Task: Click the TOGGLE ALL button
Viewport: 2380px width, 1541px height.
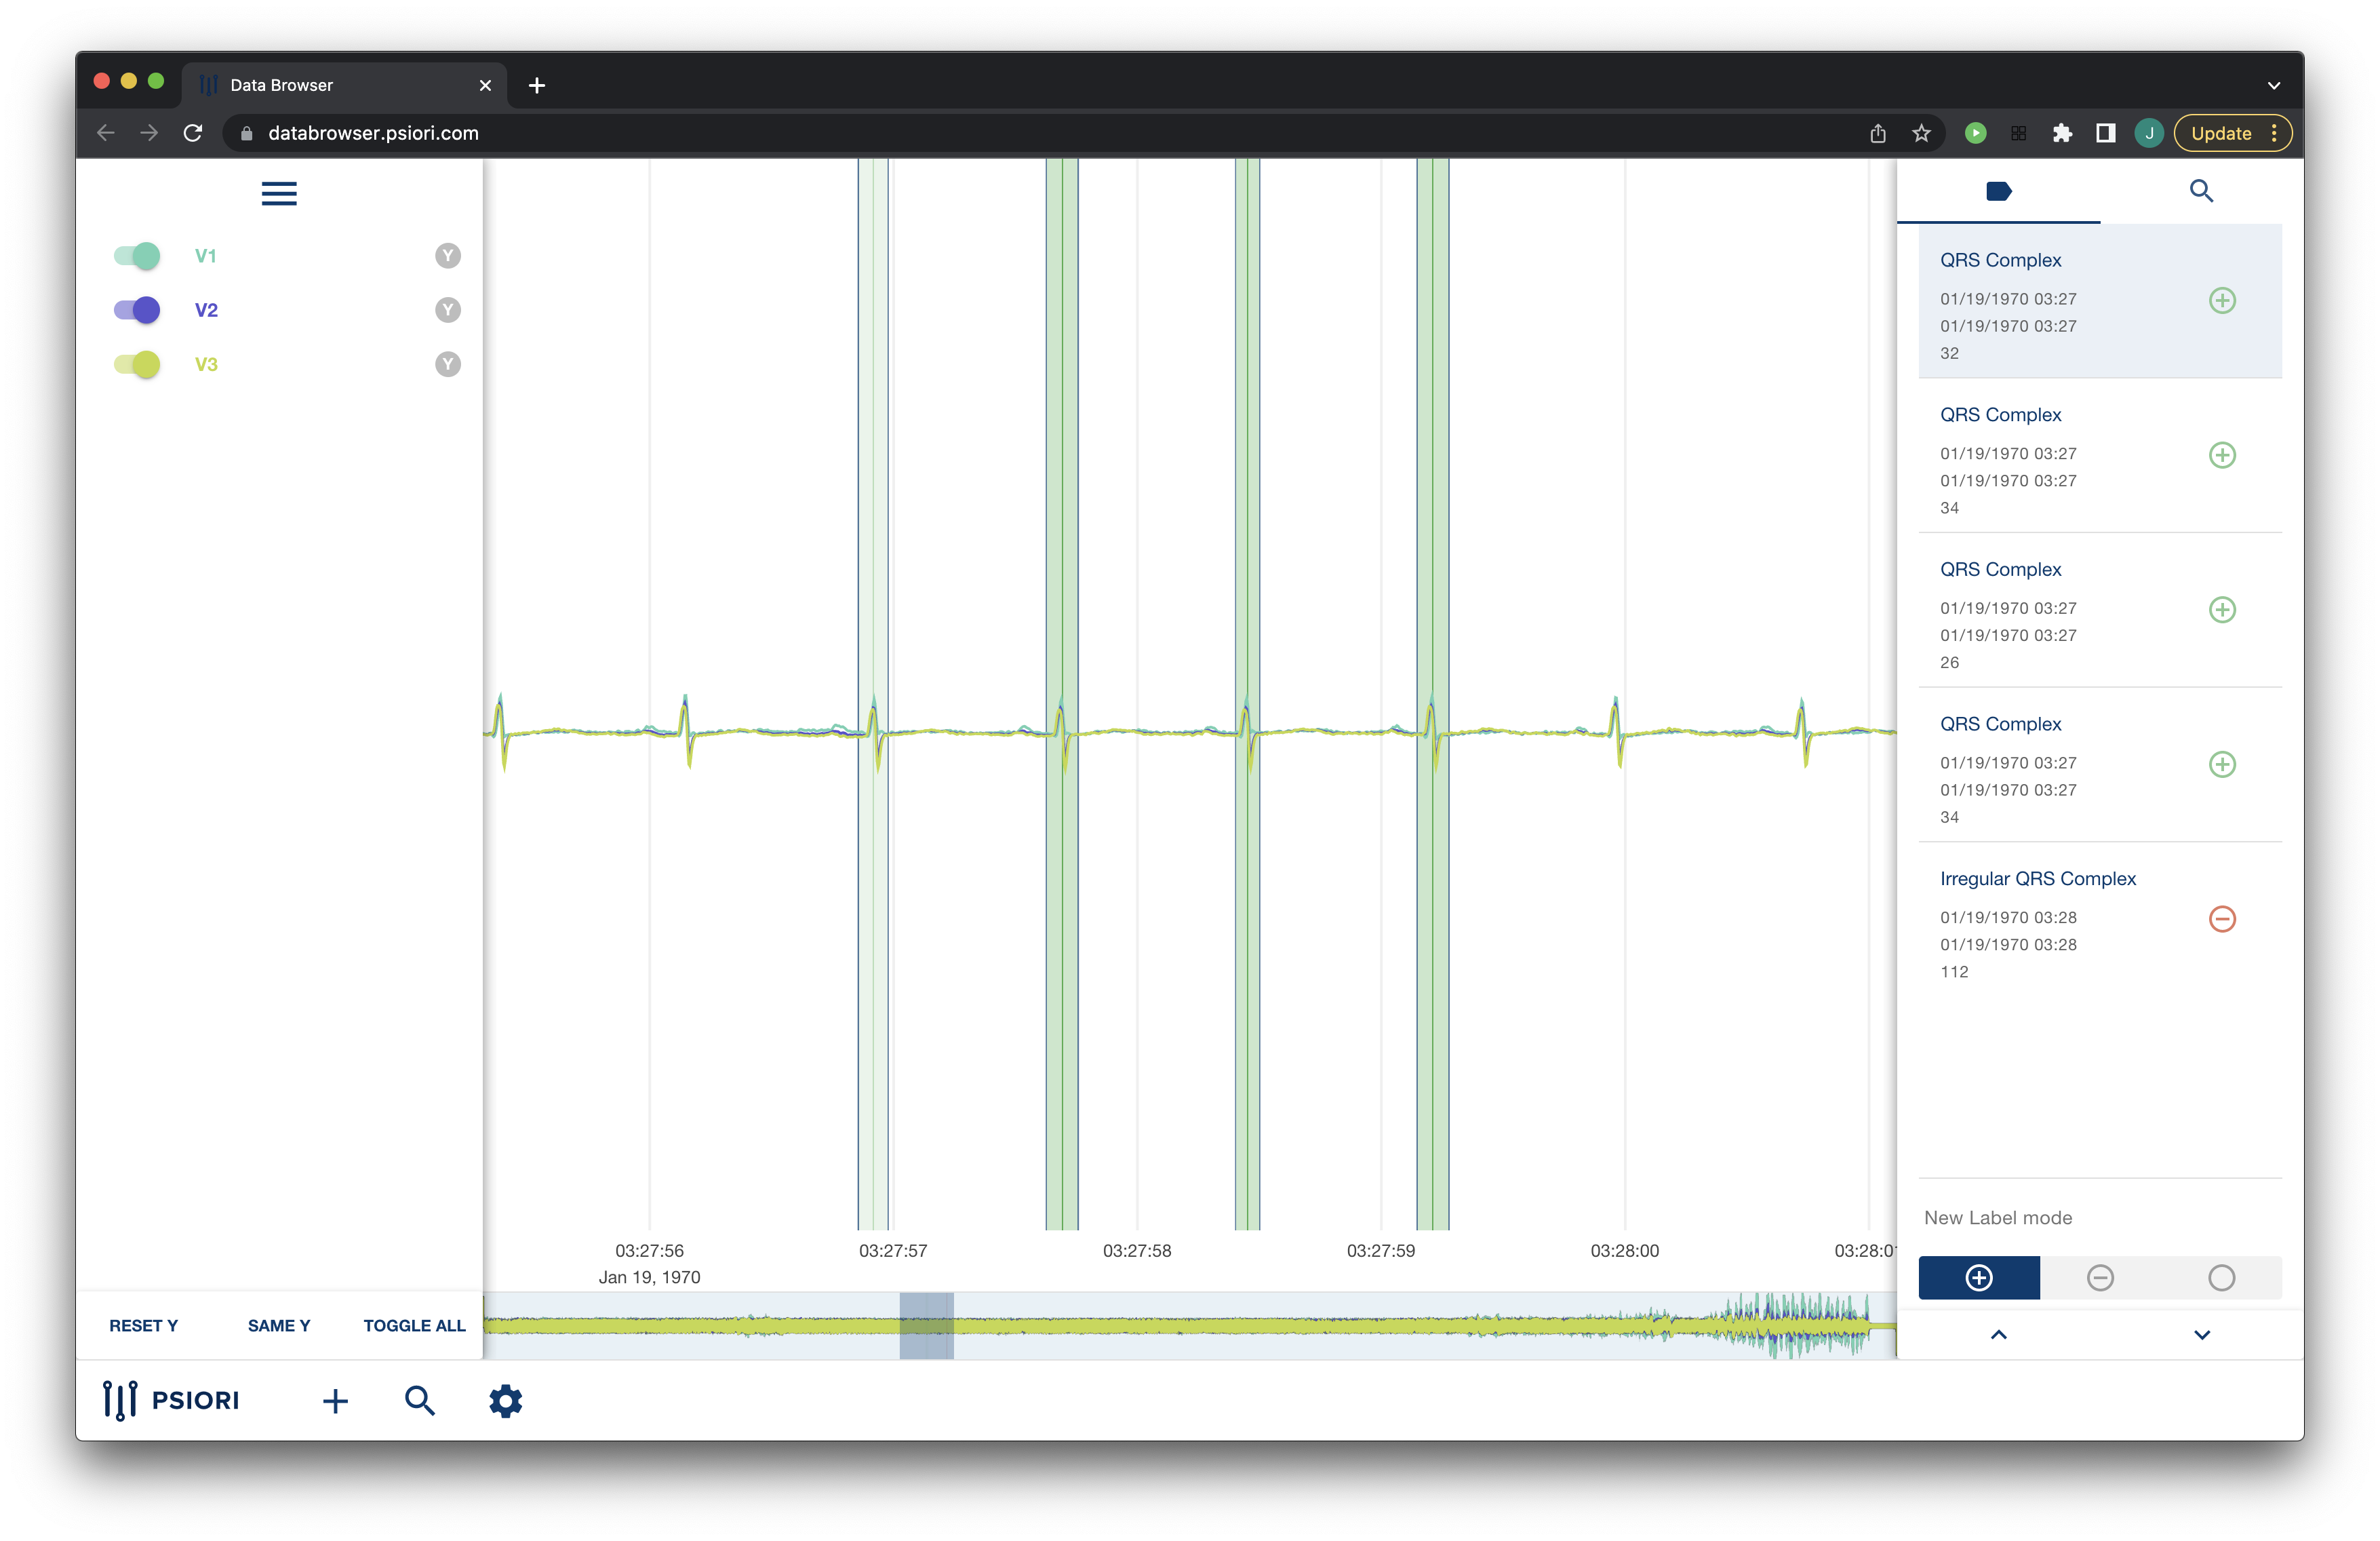Action: point(414,1325)
